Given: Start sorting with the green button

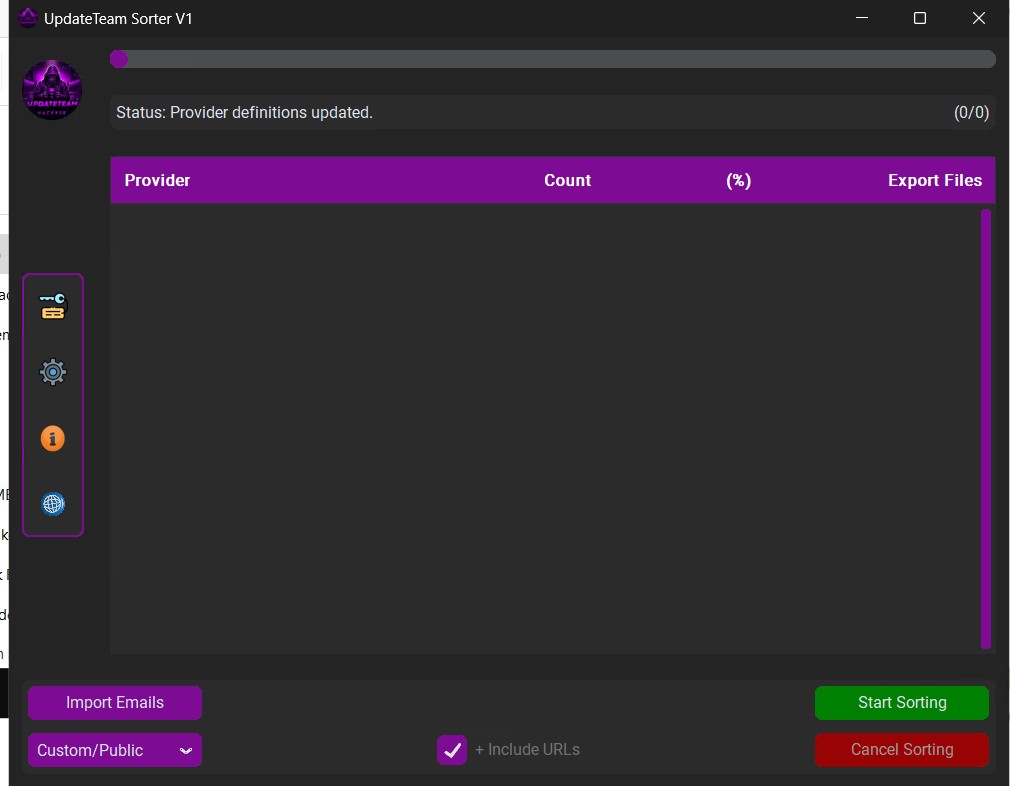Looking at the screenshot, I should (901, 703).
